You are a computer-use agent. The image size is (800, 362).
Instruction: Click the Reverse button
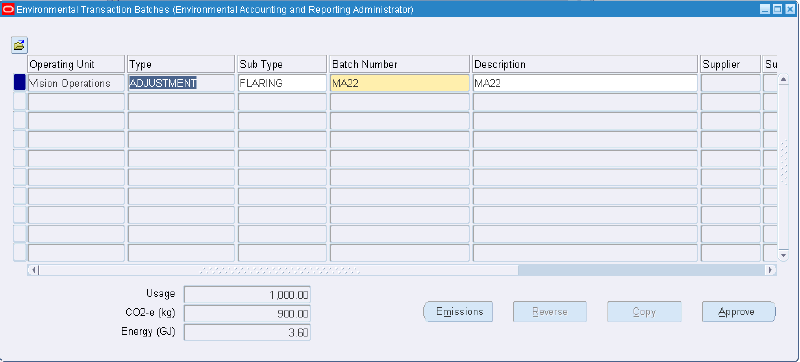pos(549,312)
